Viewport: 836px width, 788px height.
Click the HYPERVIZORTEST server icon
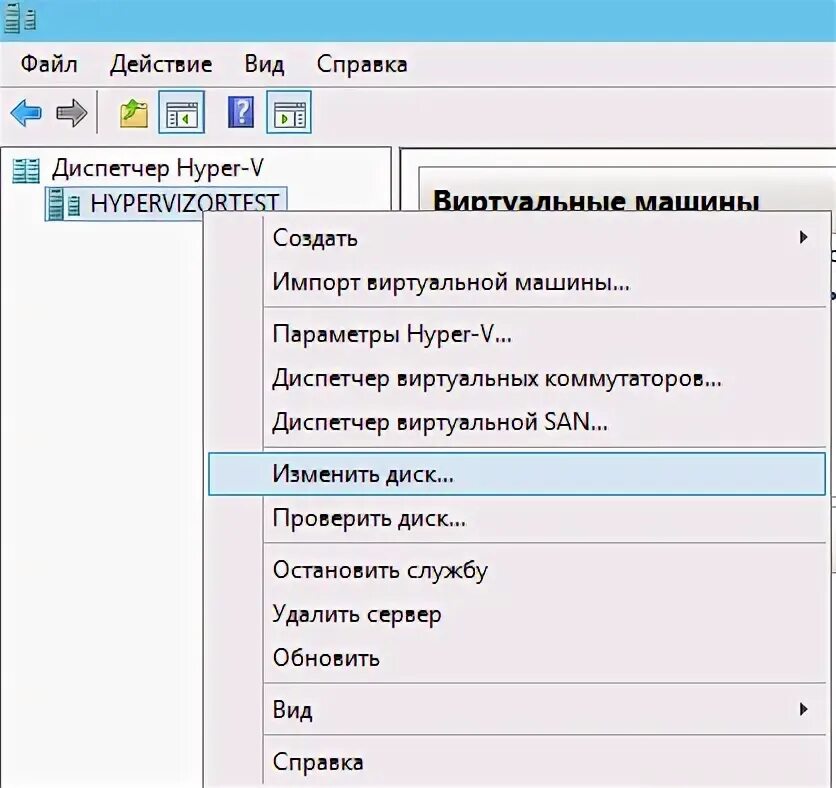pos(63,204)
